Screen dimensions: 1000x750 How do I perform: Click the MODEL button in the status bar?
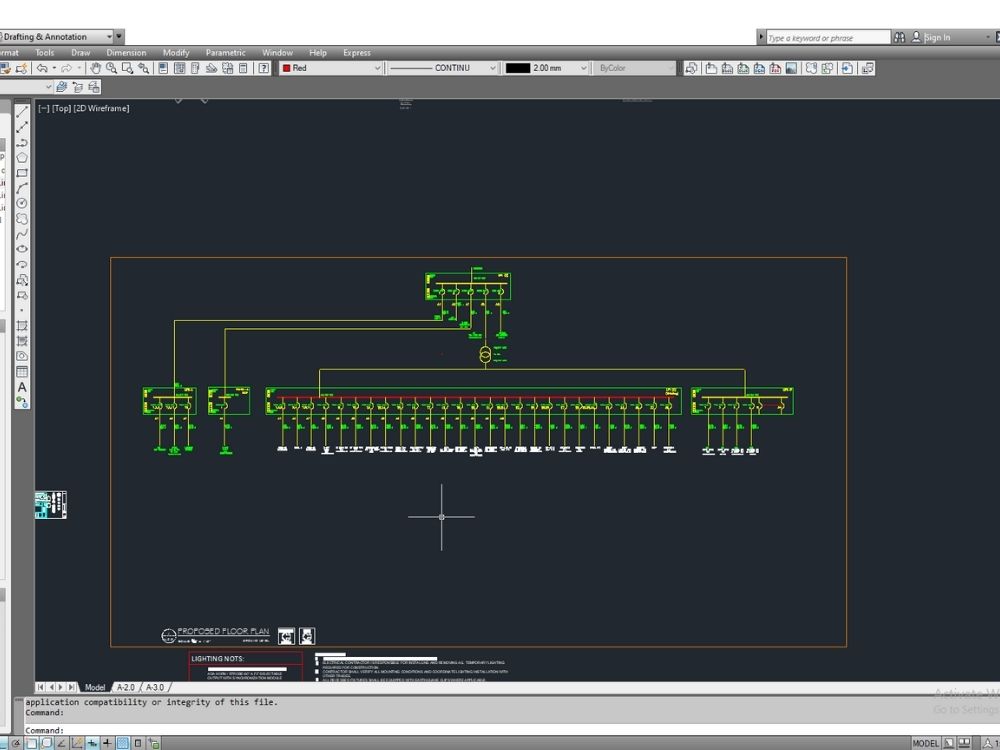click(926, 743)
